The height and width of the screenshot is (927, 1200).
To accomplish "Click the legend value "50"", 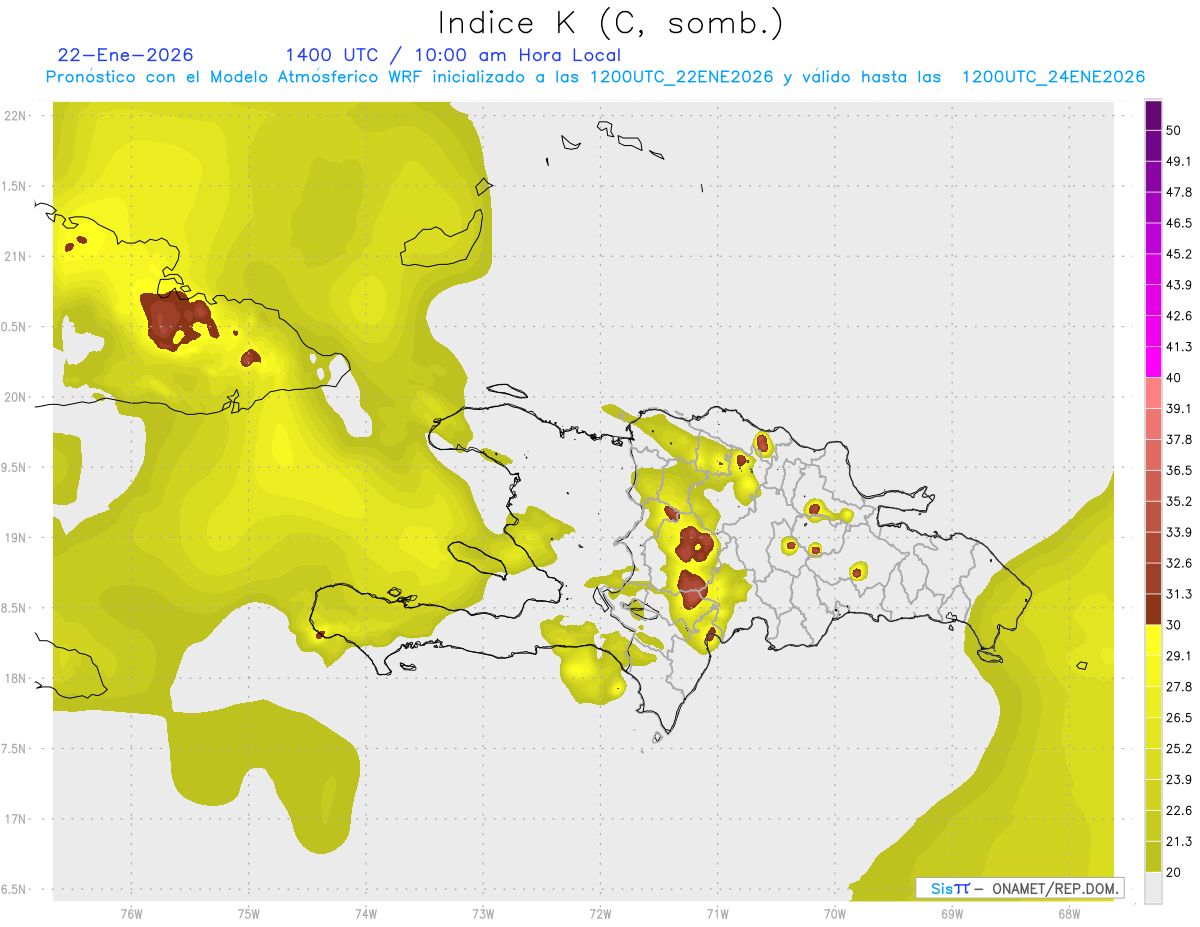I will click(1173, 131).
